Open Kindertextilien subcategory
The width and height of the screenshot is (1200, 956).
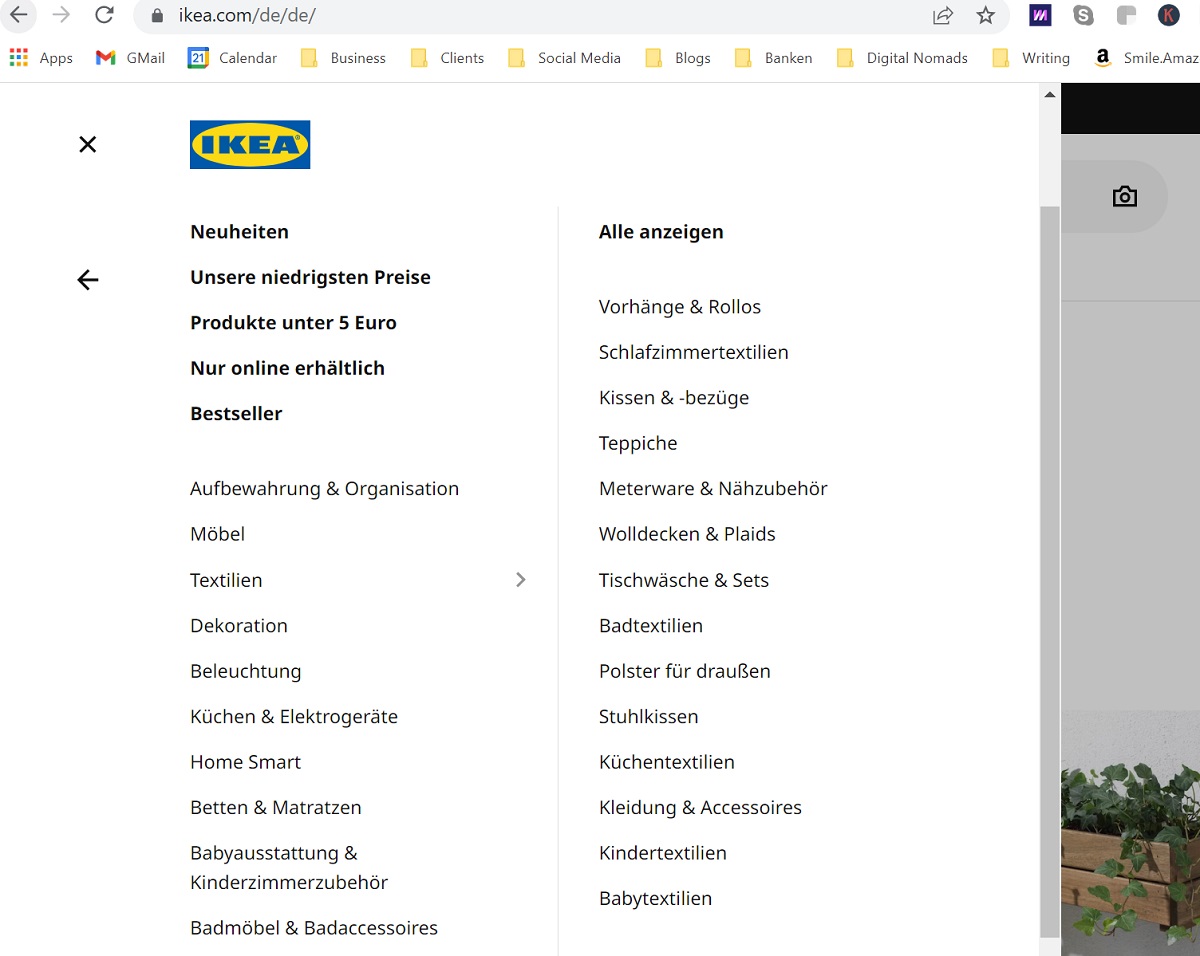tap(663, 853)
